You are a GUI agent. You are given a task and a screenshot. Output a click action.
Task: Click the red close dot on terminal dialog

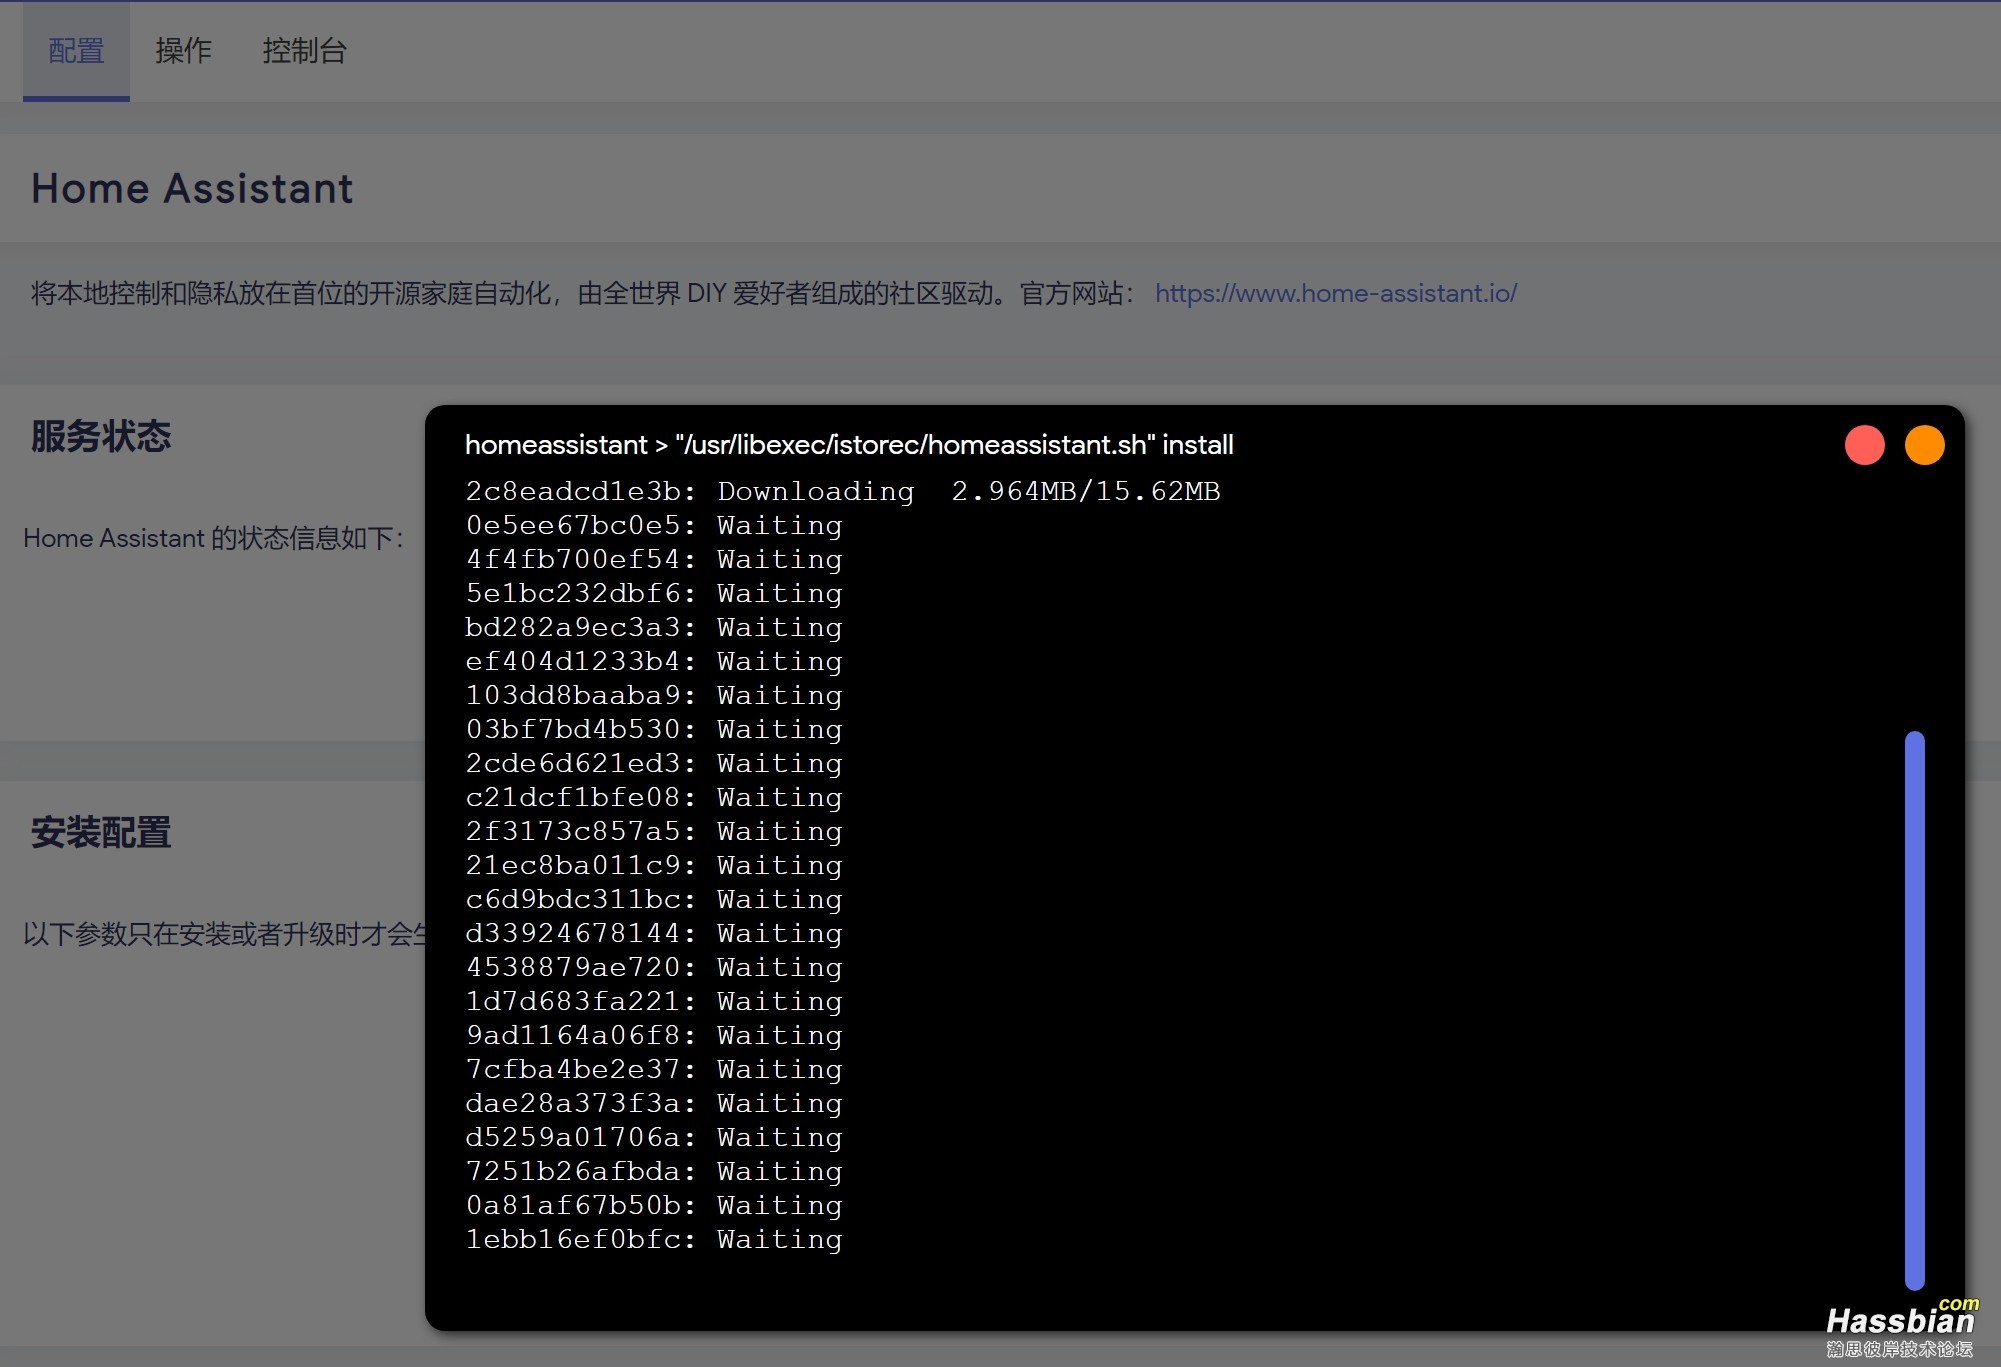point(1864,445)
